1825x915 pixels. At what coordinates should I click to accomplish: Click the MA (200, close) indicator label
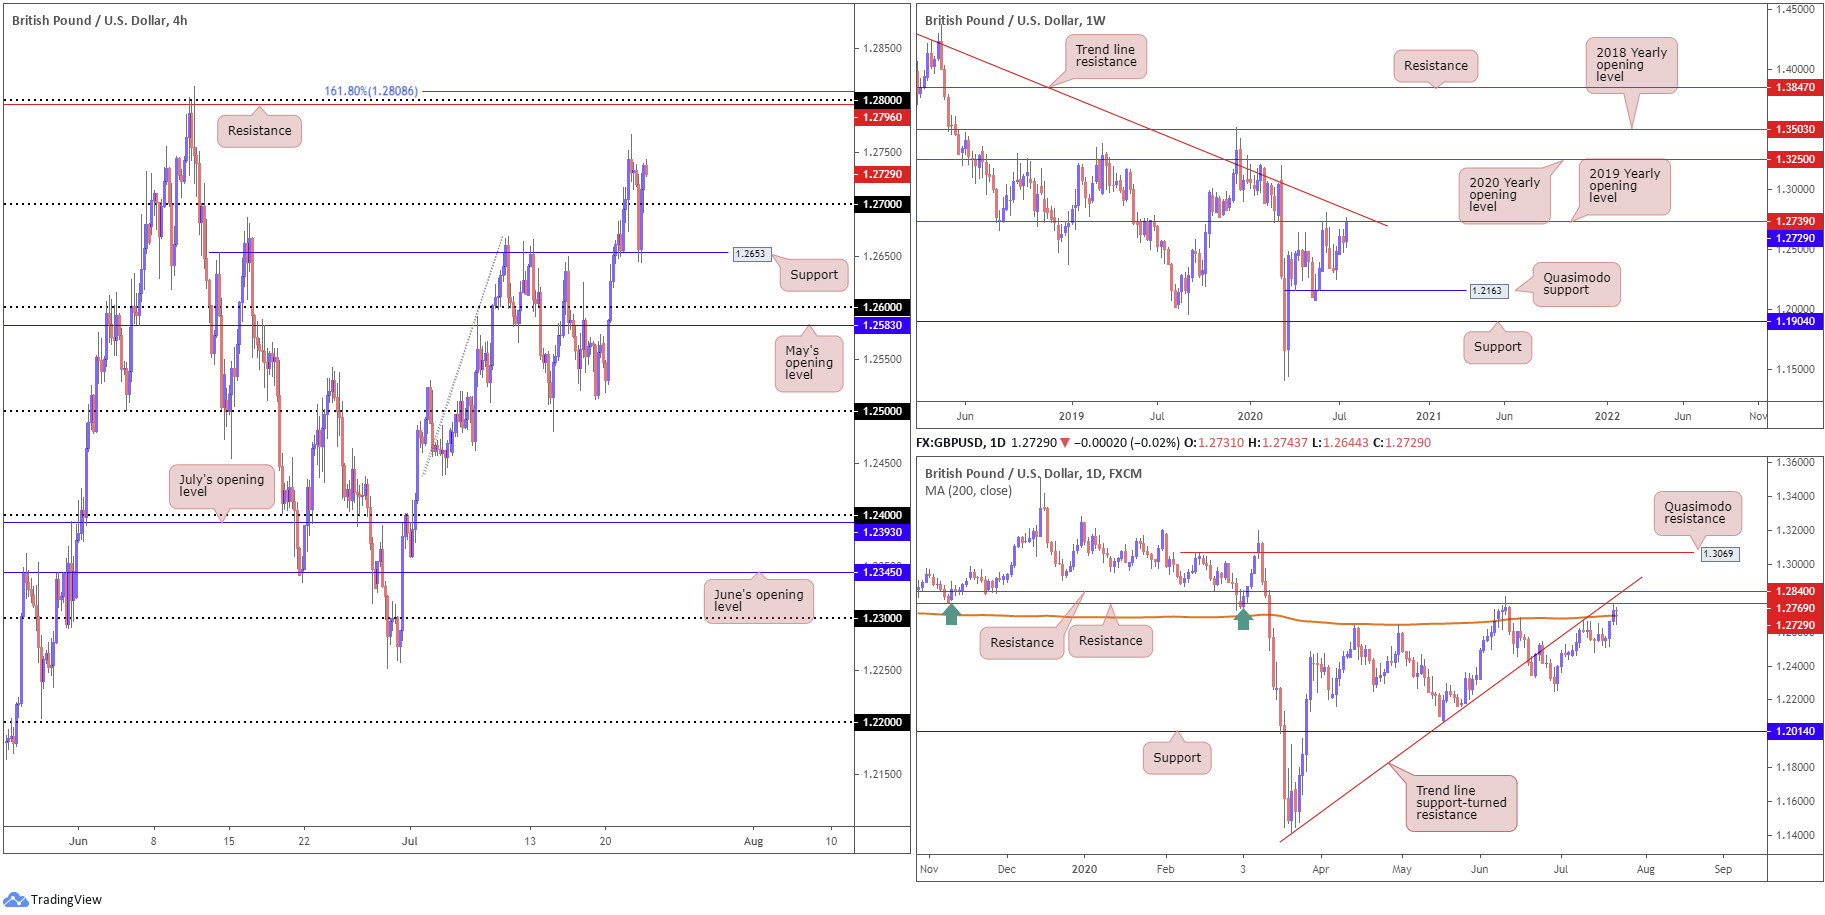[x=968, y=491]
